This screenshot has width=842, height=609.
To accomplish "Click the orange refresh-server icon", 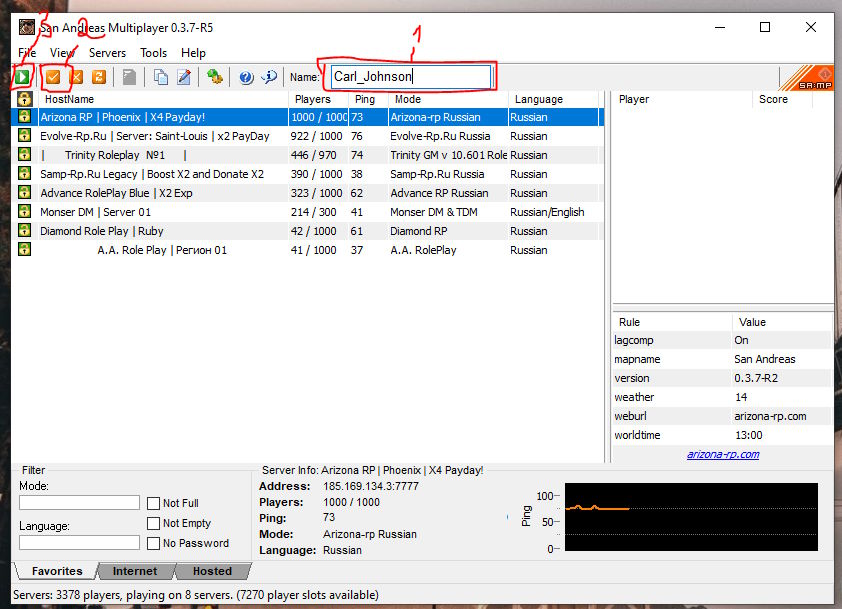I will click(99, 77).
